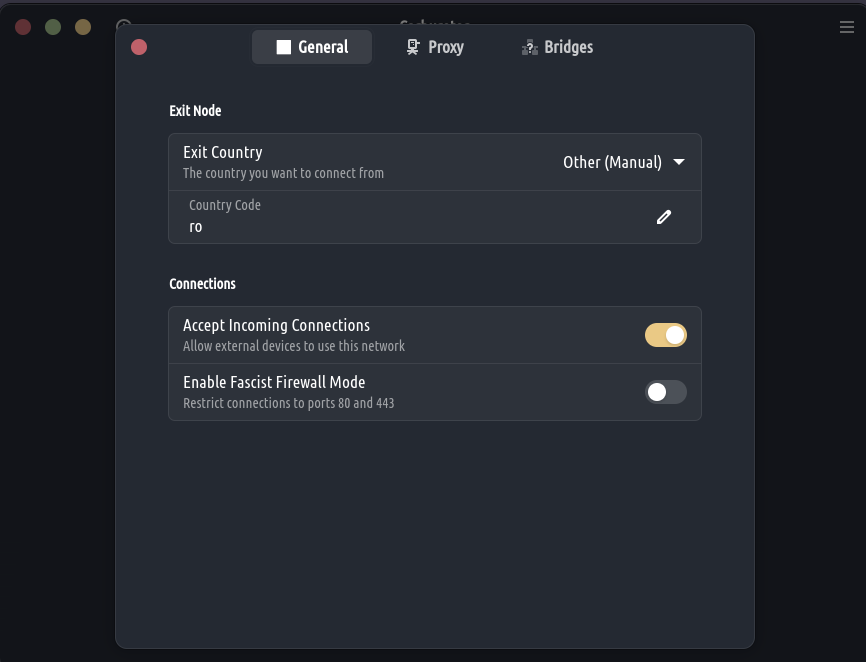The image size is (866, 662).
Task: Click the white square icon beside General
Action: [284, 47]
